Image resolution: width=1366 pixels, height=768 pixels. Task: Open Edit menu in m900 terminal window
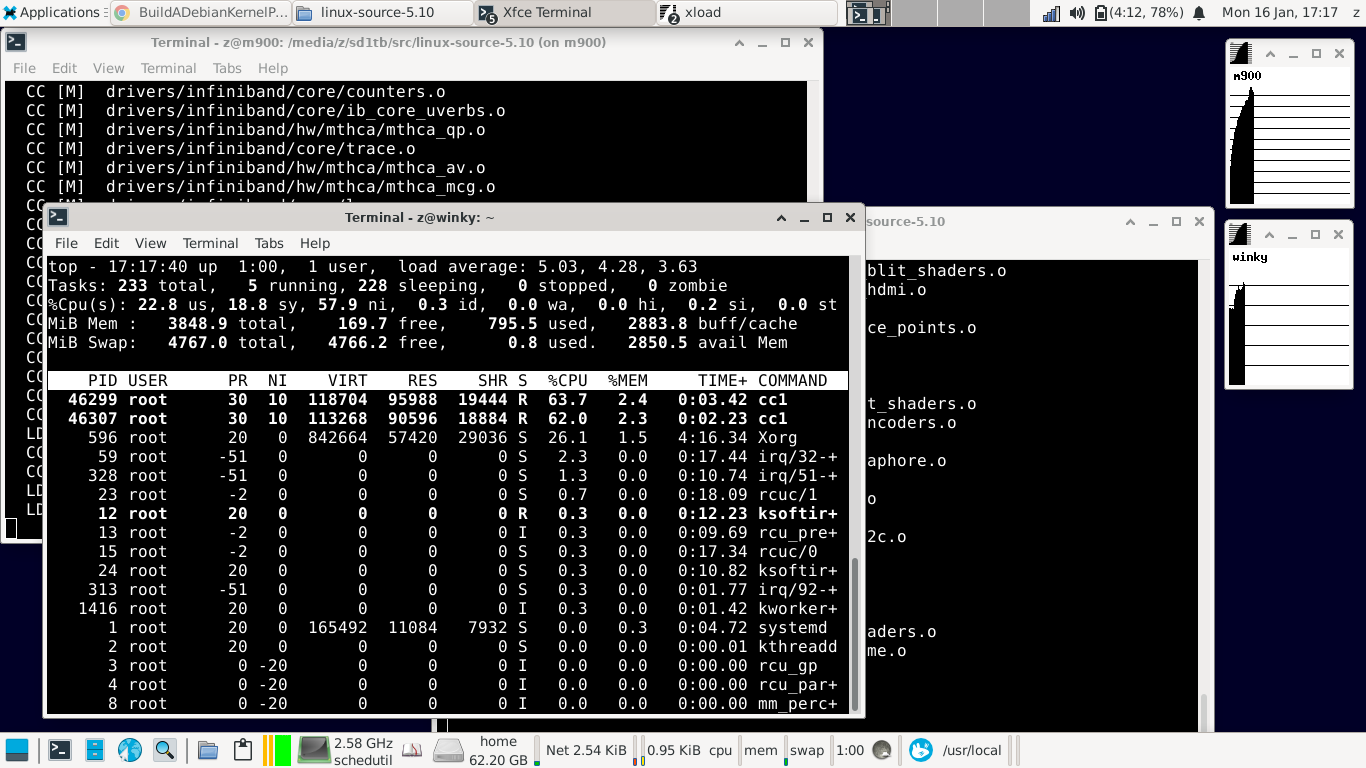point(64,68)
